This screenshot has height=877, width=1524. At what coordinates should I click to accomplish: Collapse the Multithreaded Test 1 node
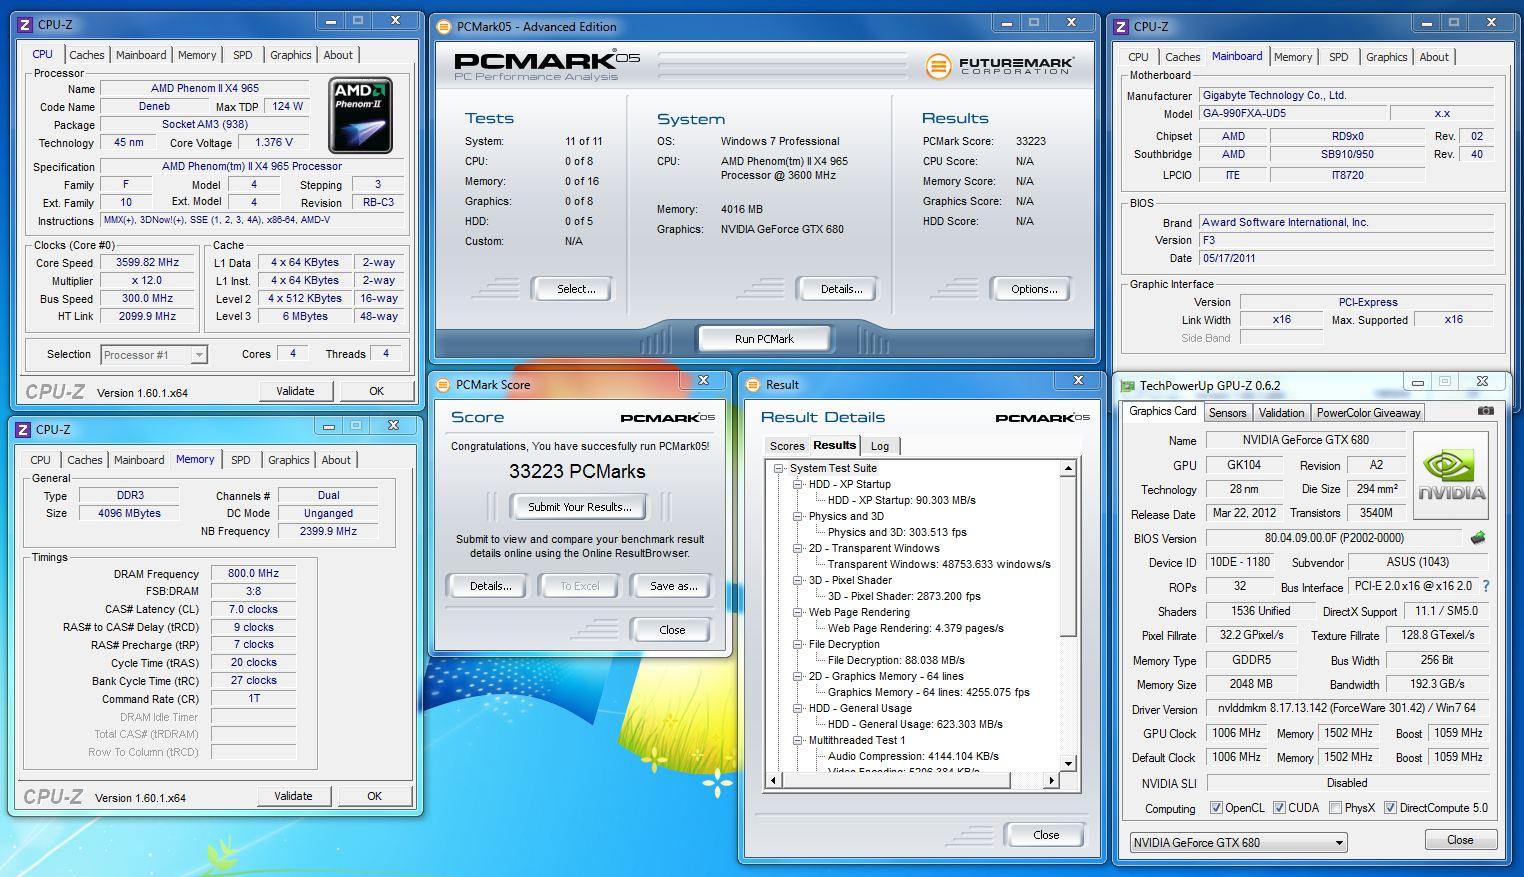click(798, 740)
